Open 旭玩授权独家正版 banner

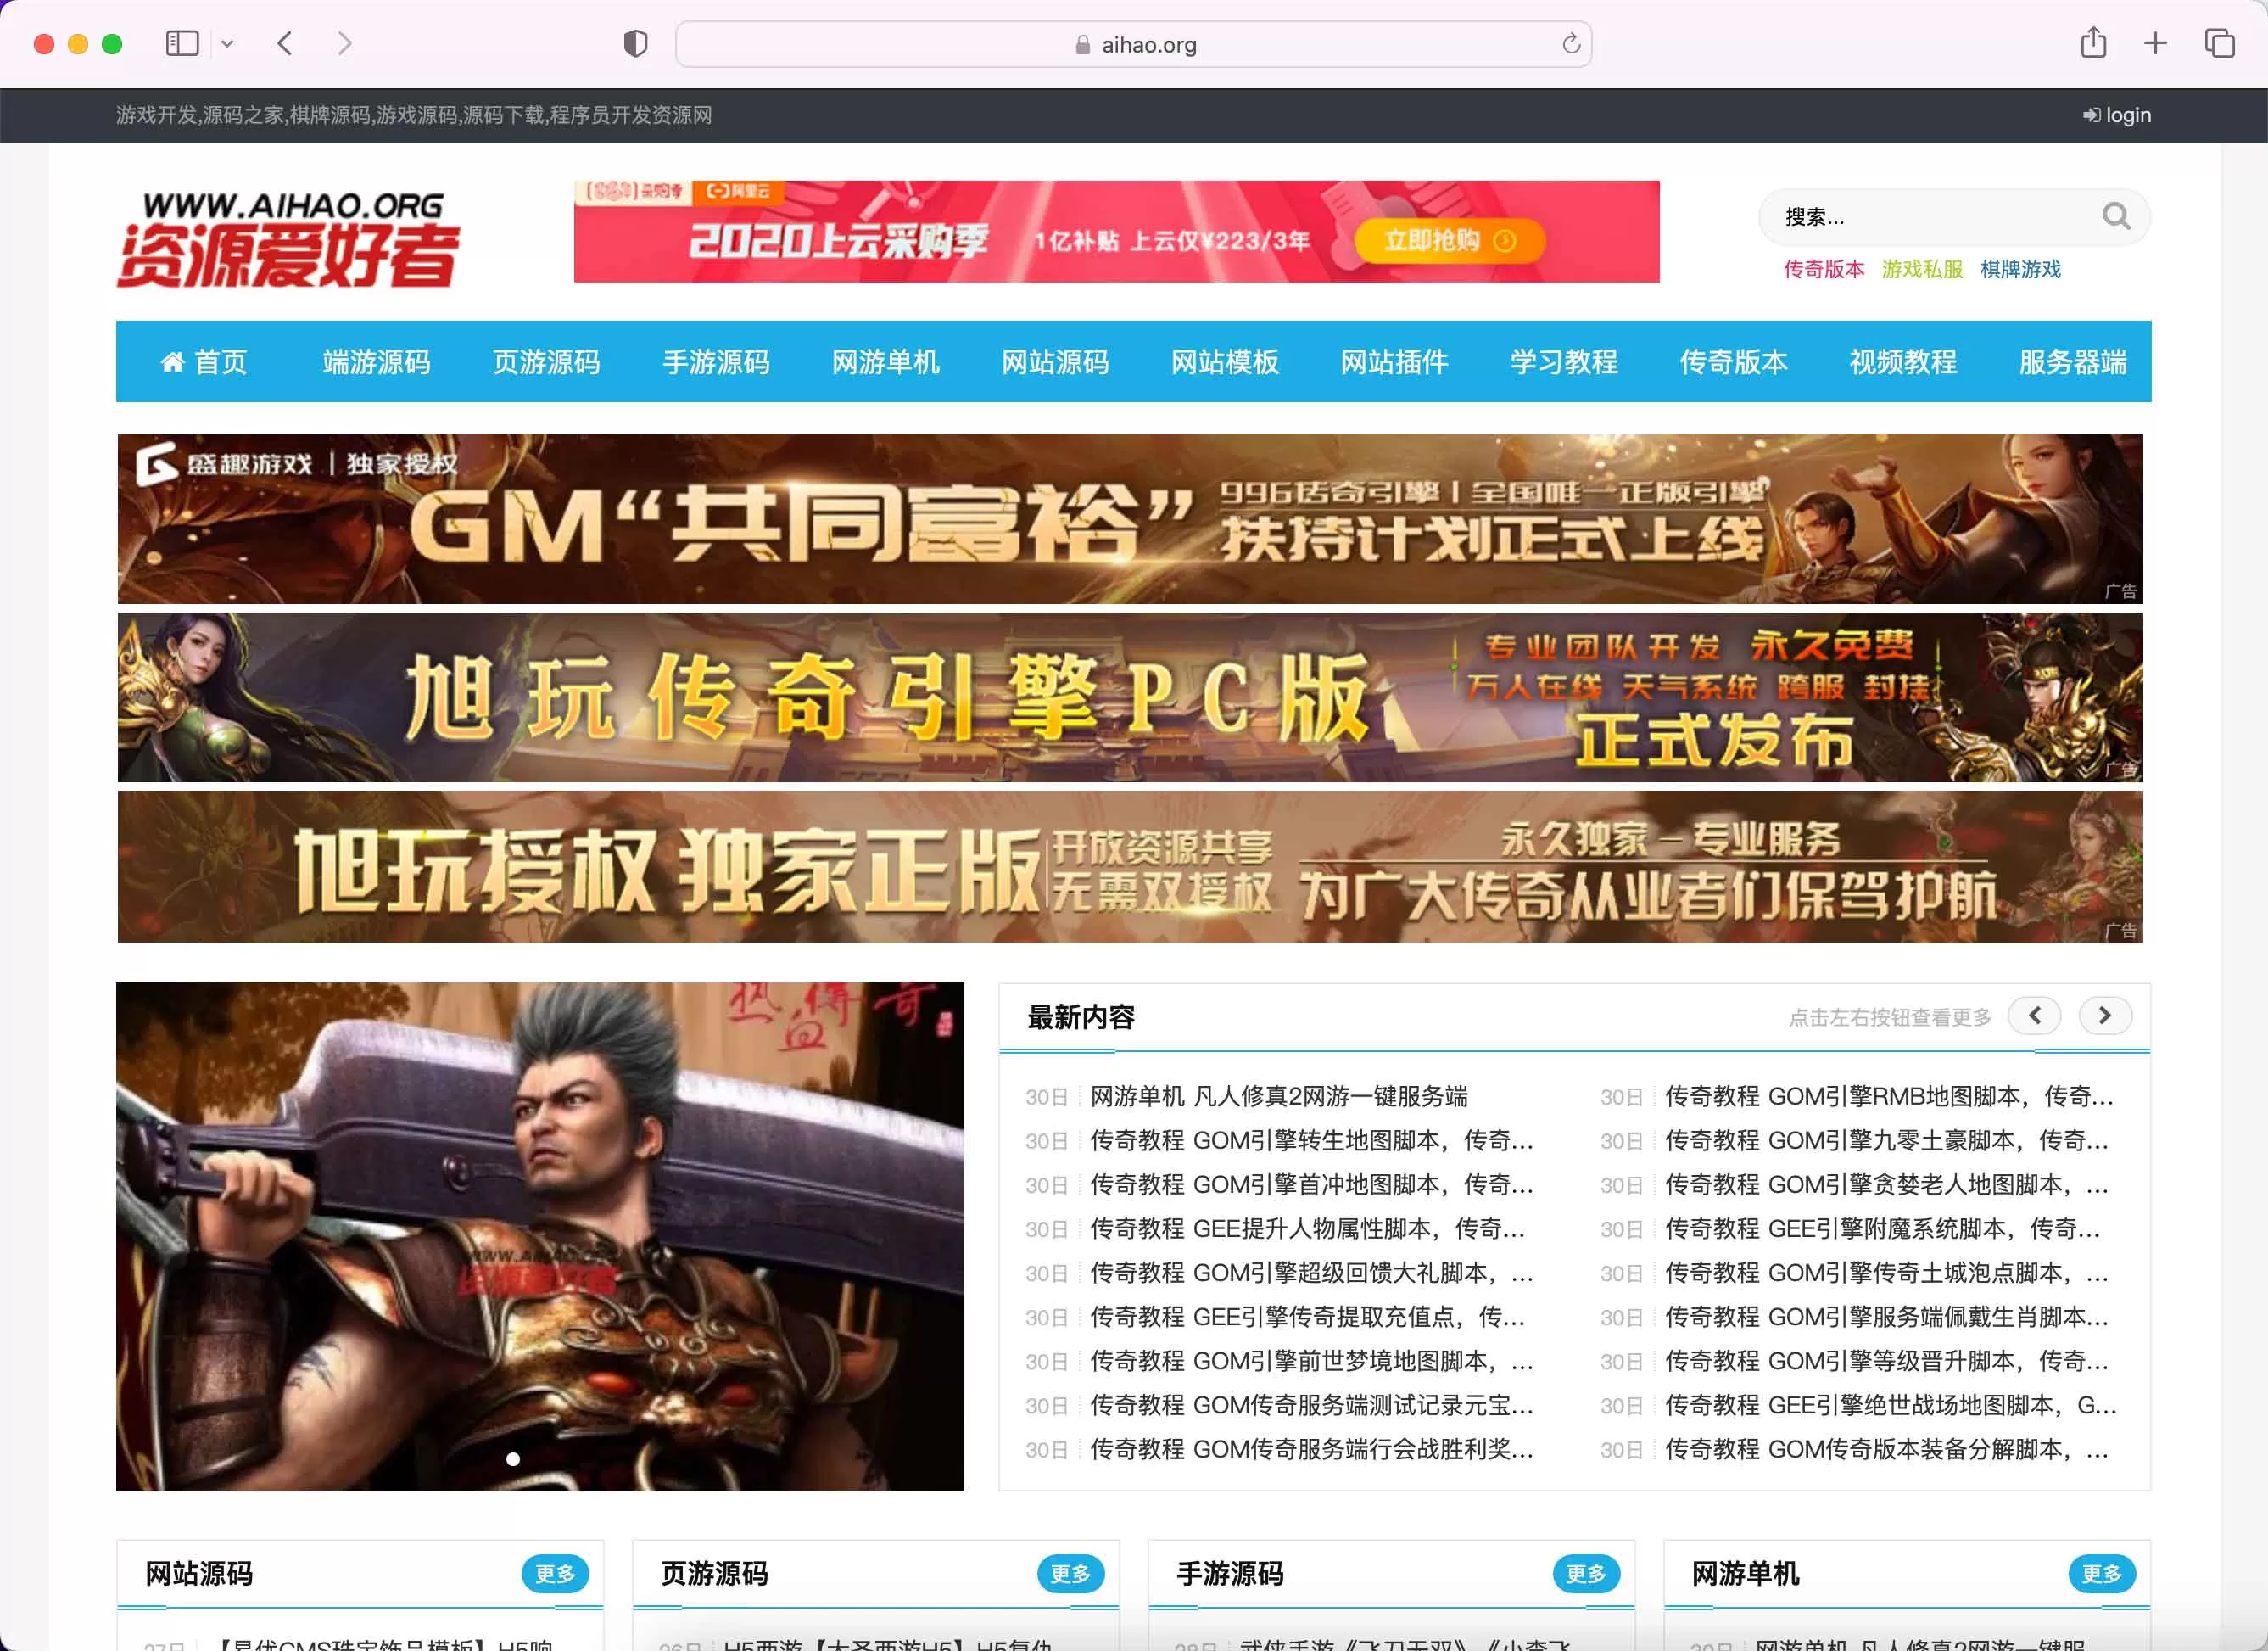pos(1130,867)
